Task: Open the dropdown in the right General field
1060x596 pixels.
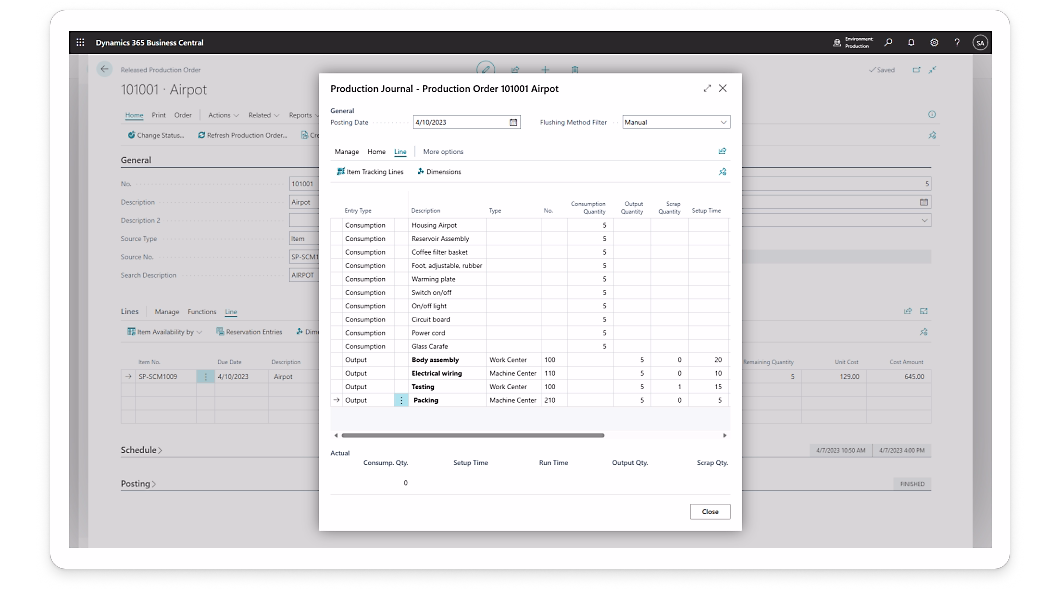Action: tap(924, 220)
